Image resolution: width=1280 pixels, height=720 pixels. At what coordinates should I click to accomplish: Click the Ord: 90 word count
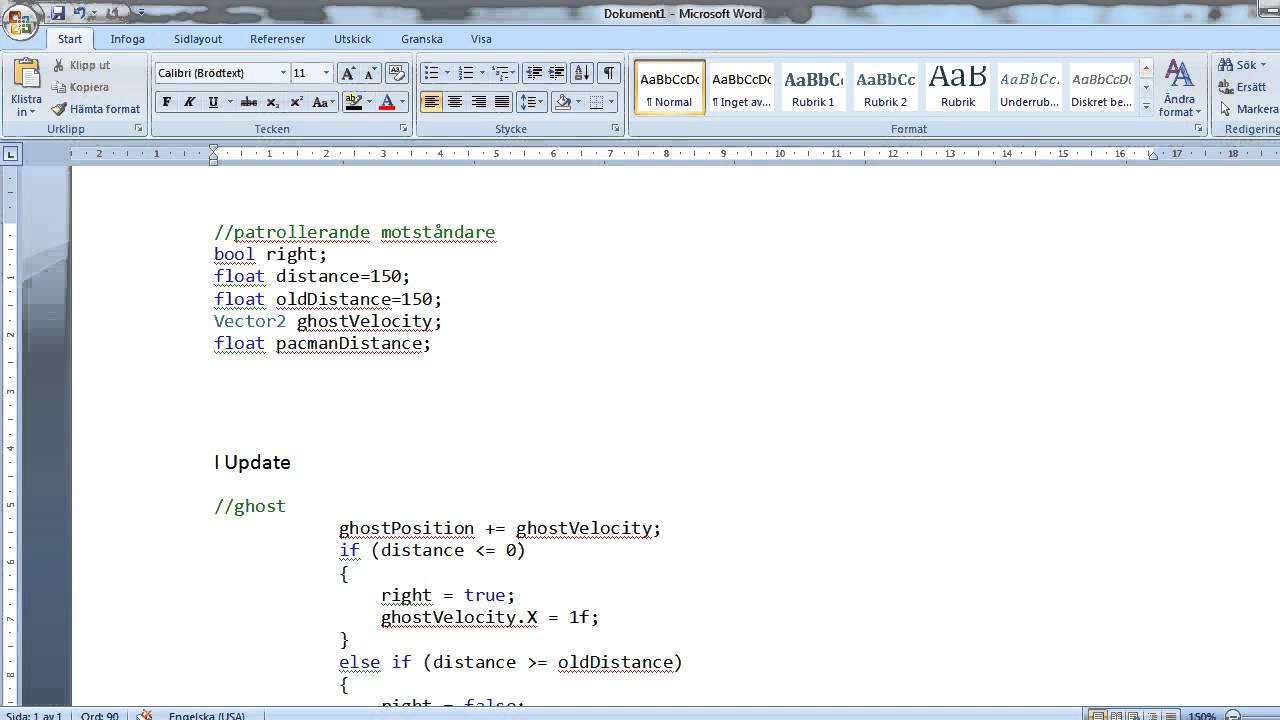pyautogui.click(x=99, y=715)
